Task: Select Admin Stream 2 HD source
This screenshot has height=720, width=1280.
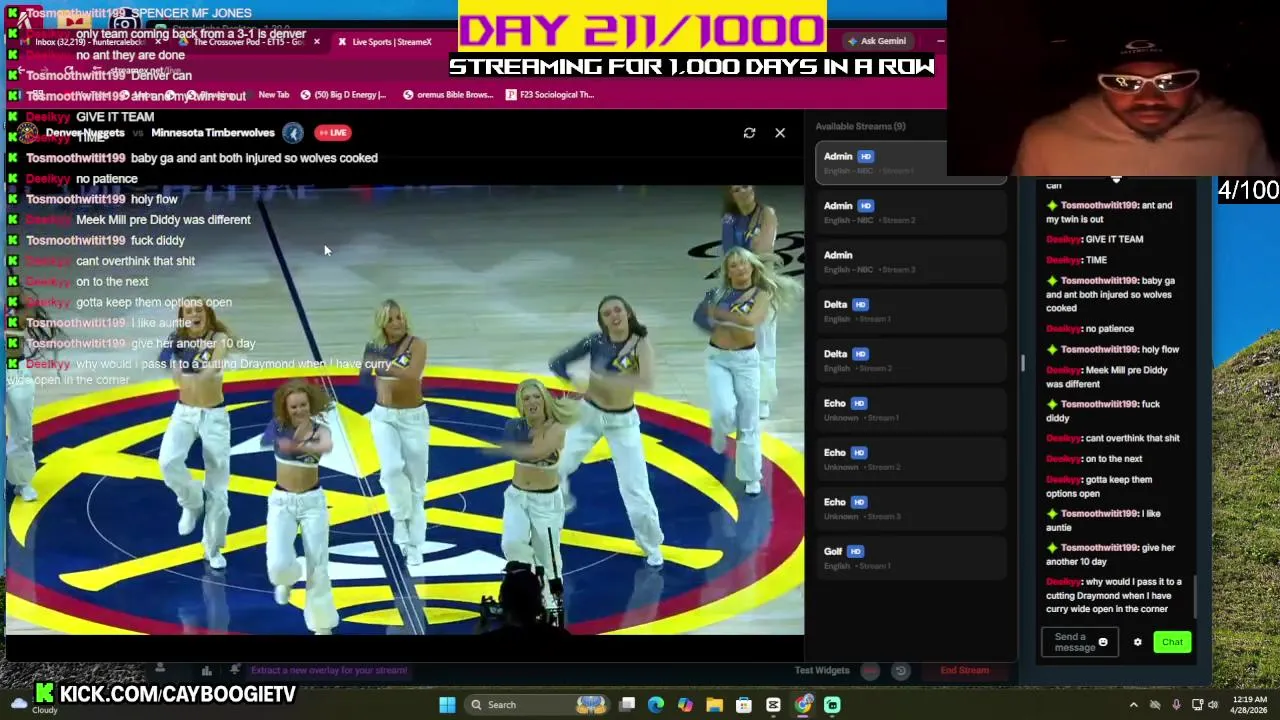Action: tap(910, 212)
